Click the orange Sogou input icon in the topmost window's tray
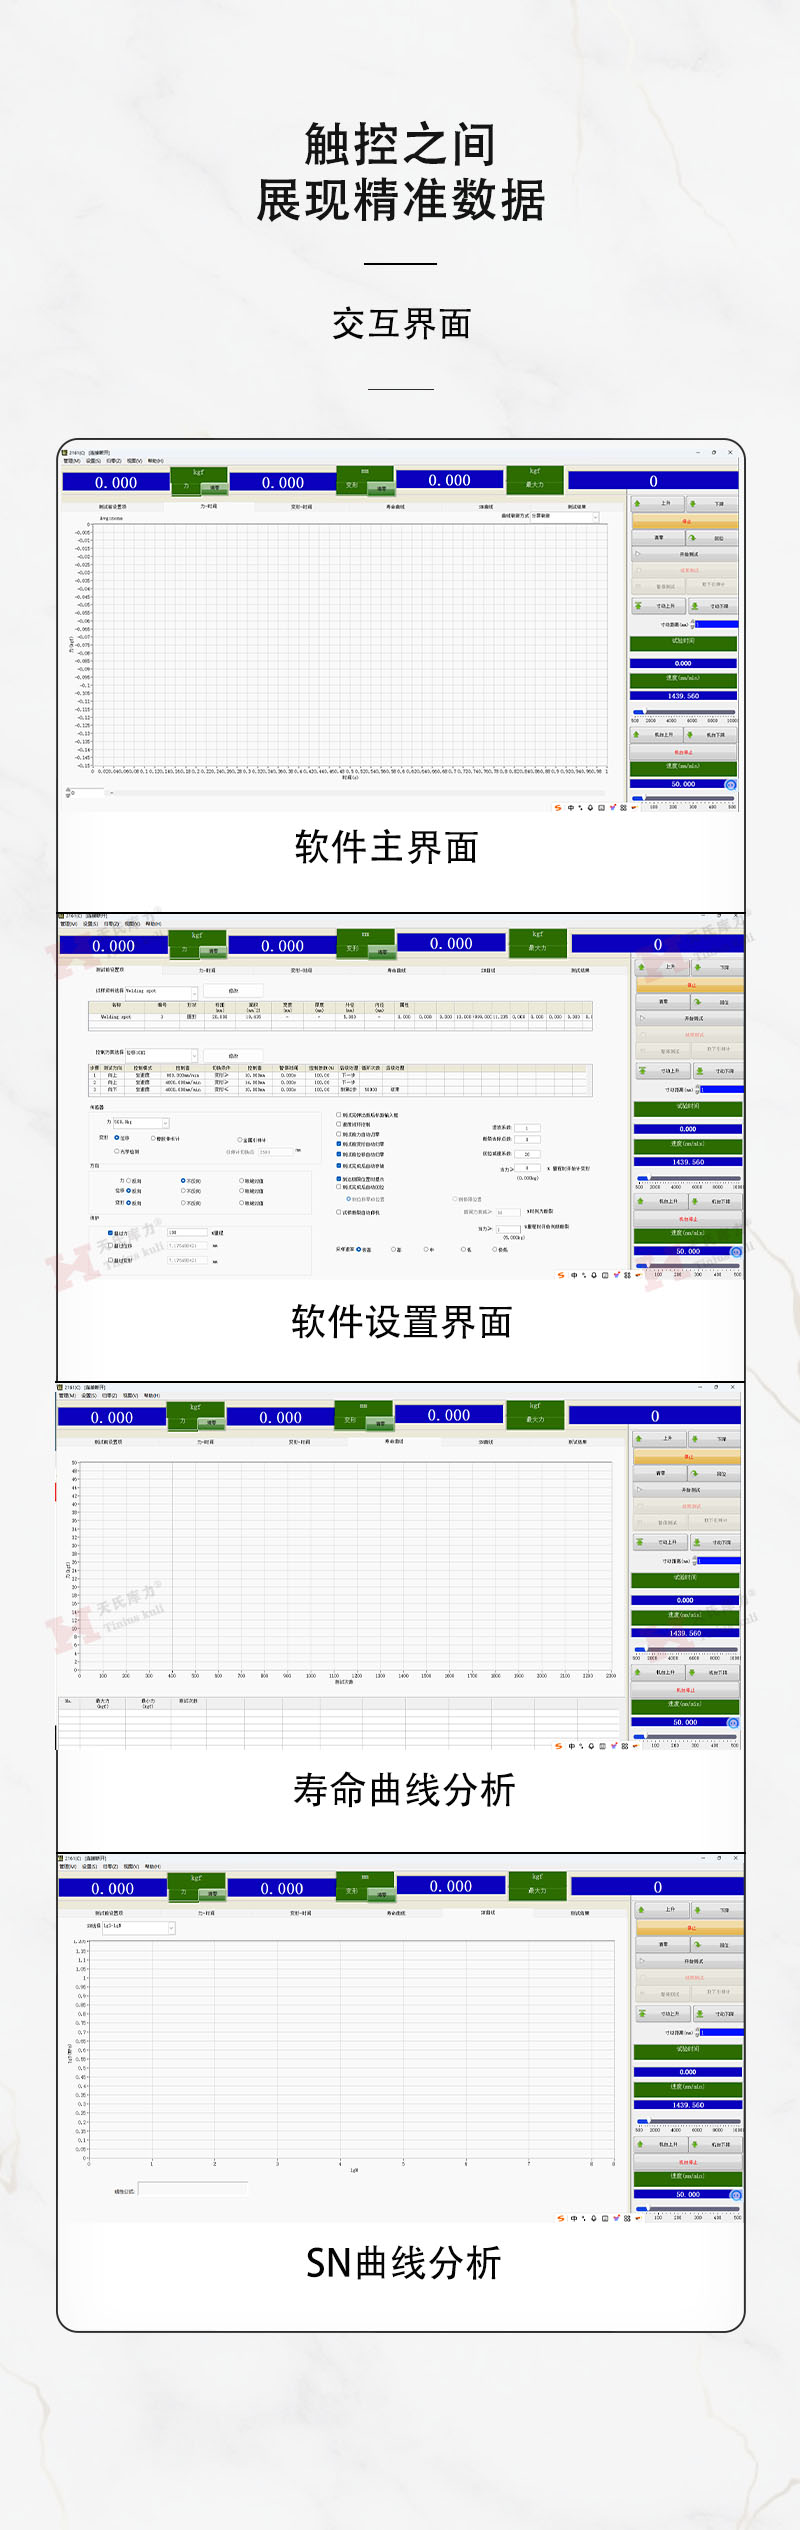 click(557, 807)
